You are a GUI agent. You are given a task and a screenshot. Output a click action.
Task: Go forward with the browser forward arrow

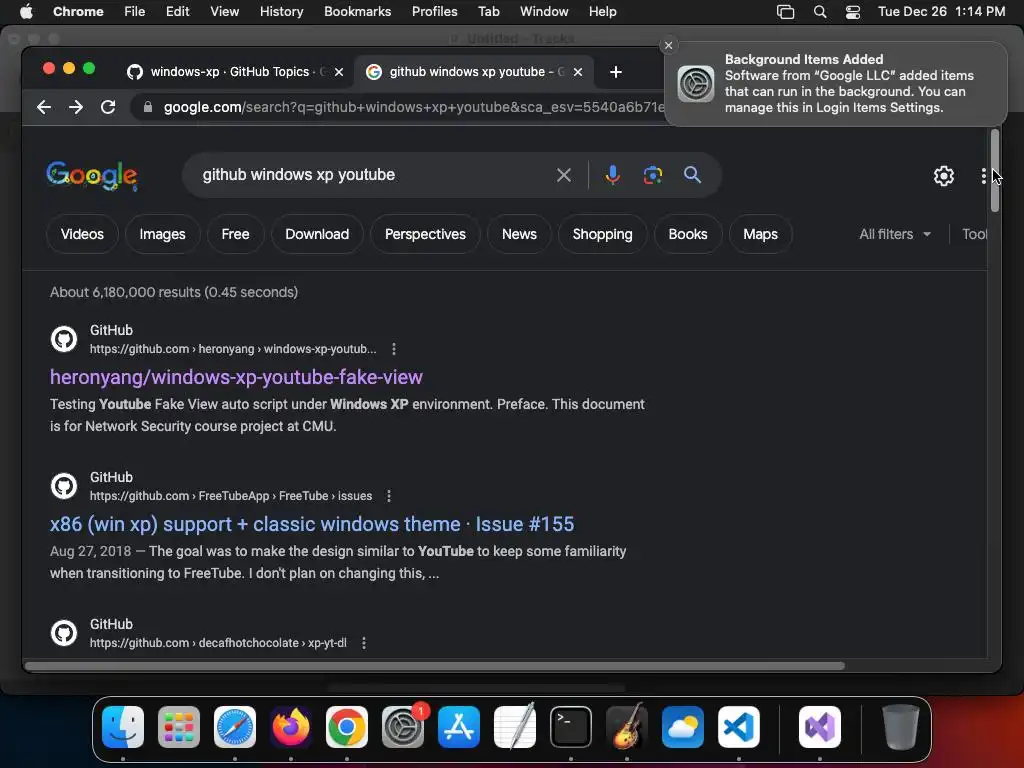[76, 107]
